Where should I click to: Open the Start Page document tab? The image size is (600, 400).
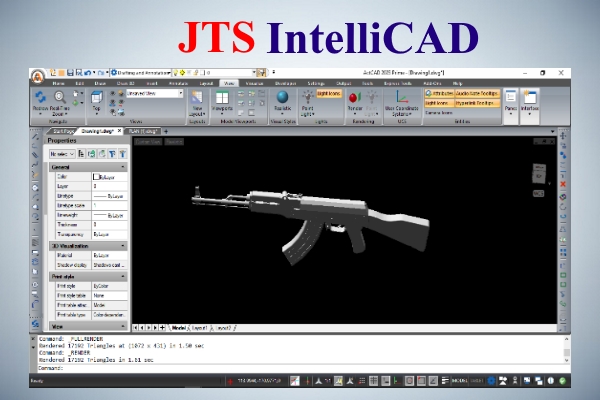[x=63, y=131]
